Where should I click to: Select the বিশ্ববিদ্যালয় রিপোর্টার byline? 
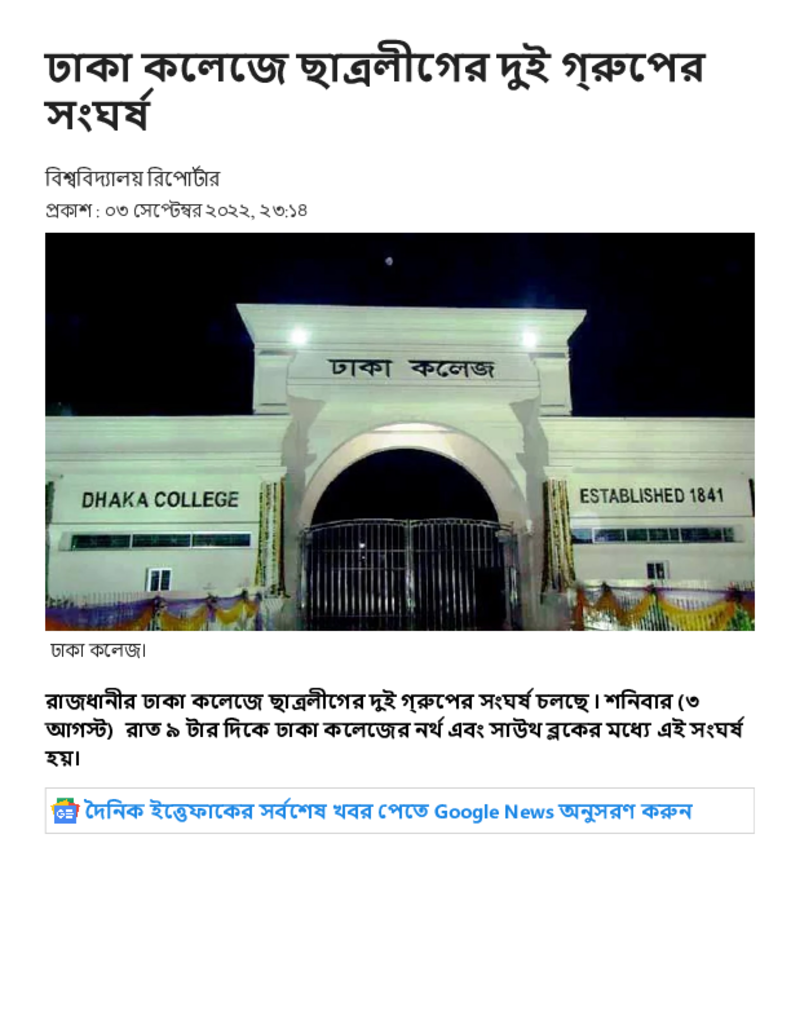pos(133,178)
